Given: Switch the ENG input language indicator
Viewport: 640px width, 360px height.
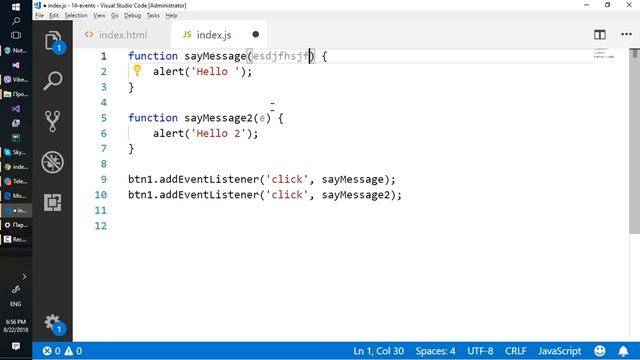Looking at the screenshot, I should tap(16, 304).
